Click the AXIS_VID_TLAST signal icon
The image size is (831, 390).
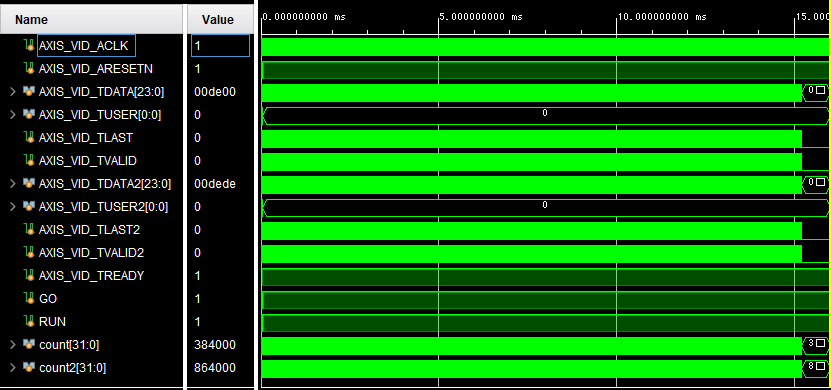[x=30, y=137]
